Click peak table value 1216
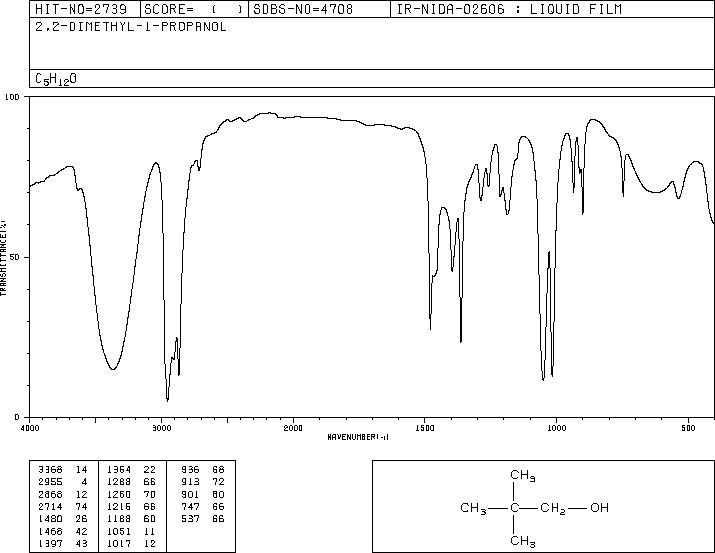Viewport: 715px width, 553px height. click(x=119, y=506)
